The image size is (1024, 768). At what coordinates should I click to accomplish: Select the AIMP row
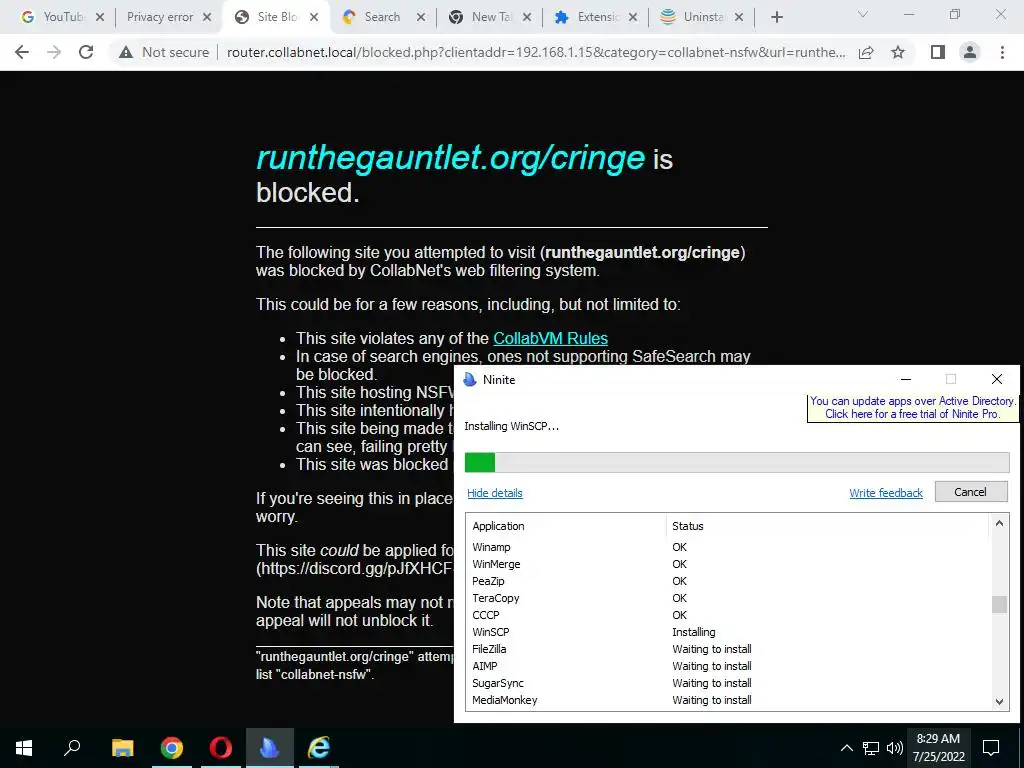(728, 666)
